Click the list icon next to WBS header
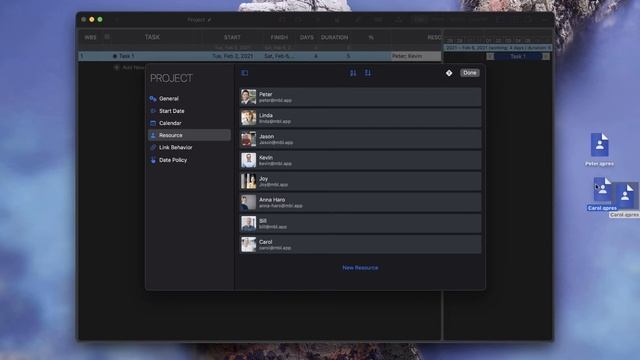Image resolution: width=640 pixels, height=360 pixels. [x=107, y=37]
